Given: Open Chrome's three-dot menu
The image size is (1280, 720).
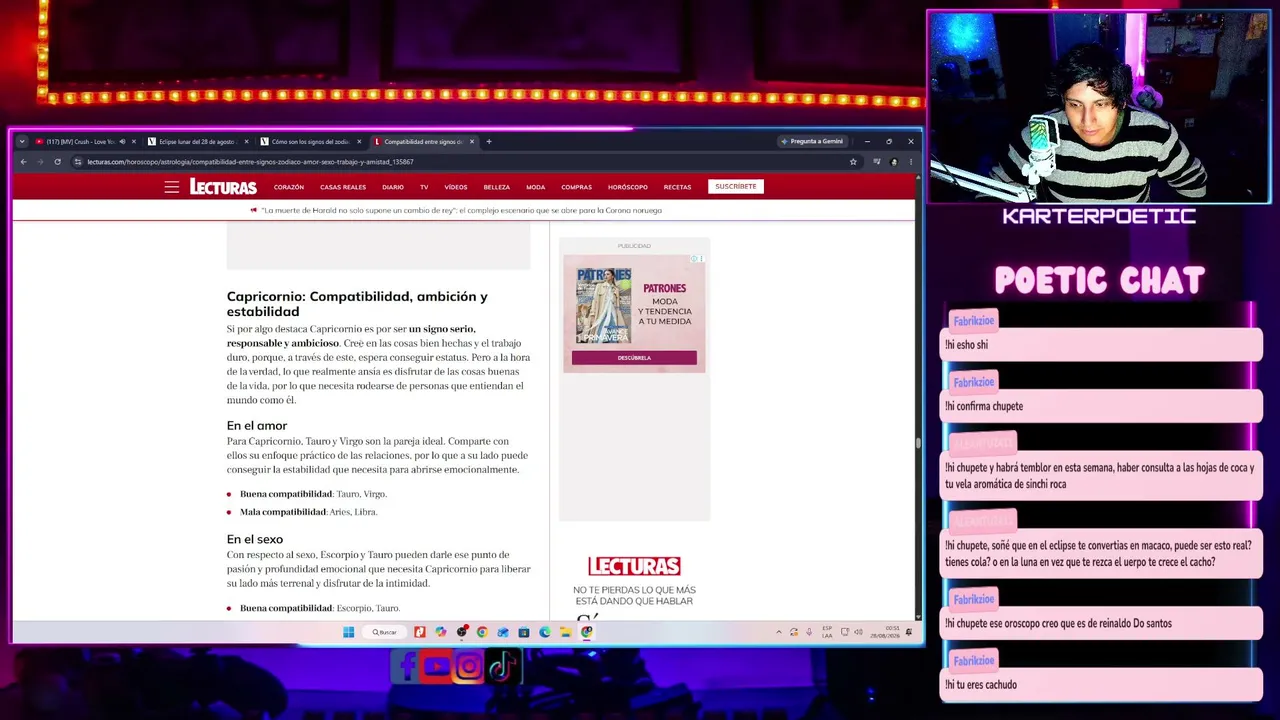Looking at the screenshot, I should (x=910, y=162).
